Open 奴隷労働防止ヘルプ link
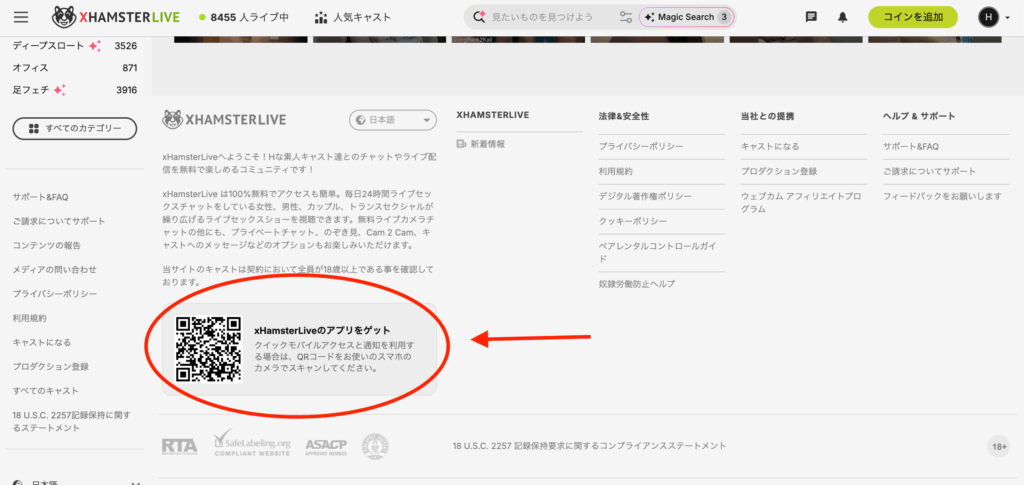1024x485 pixels. point(637,284)
